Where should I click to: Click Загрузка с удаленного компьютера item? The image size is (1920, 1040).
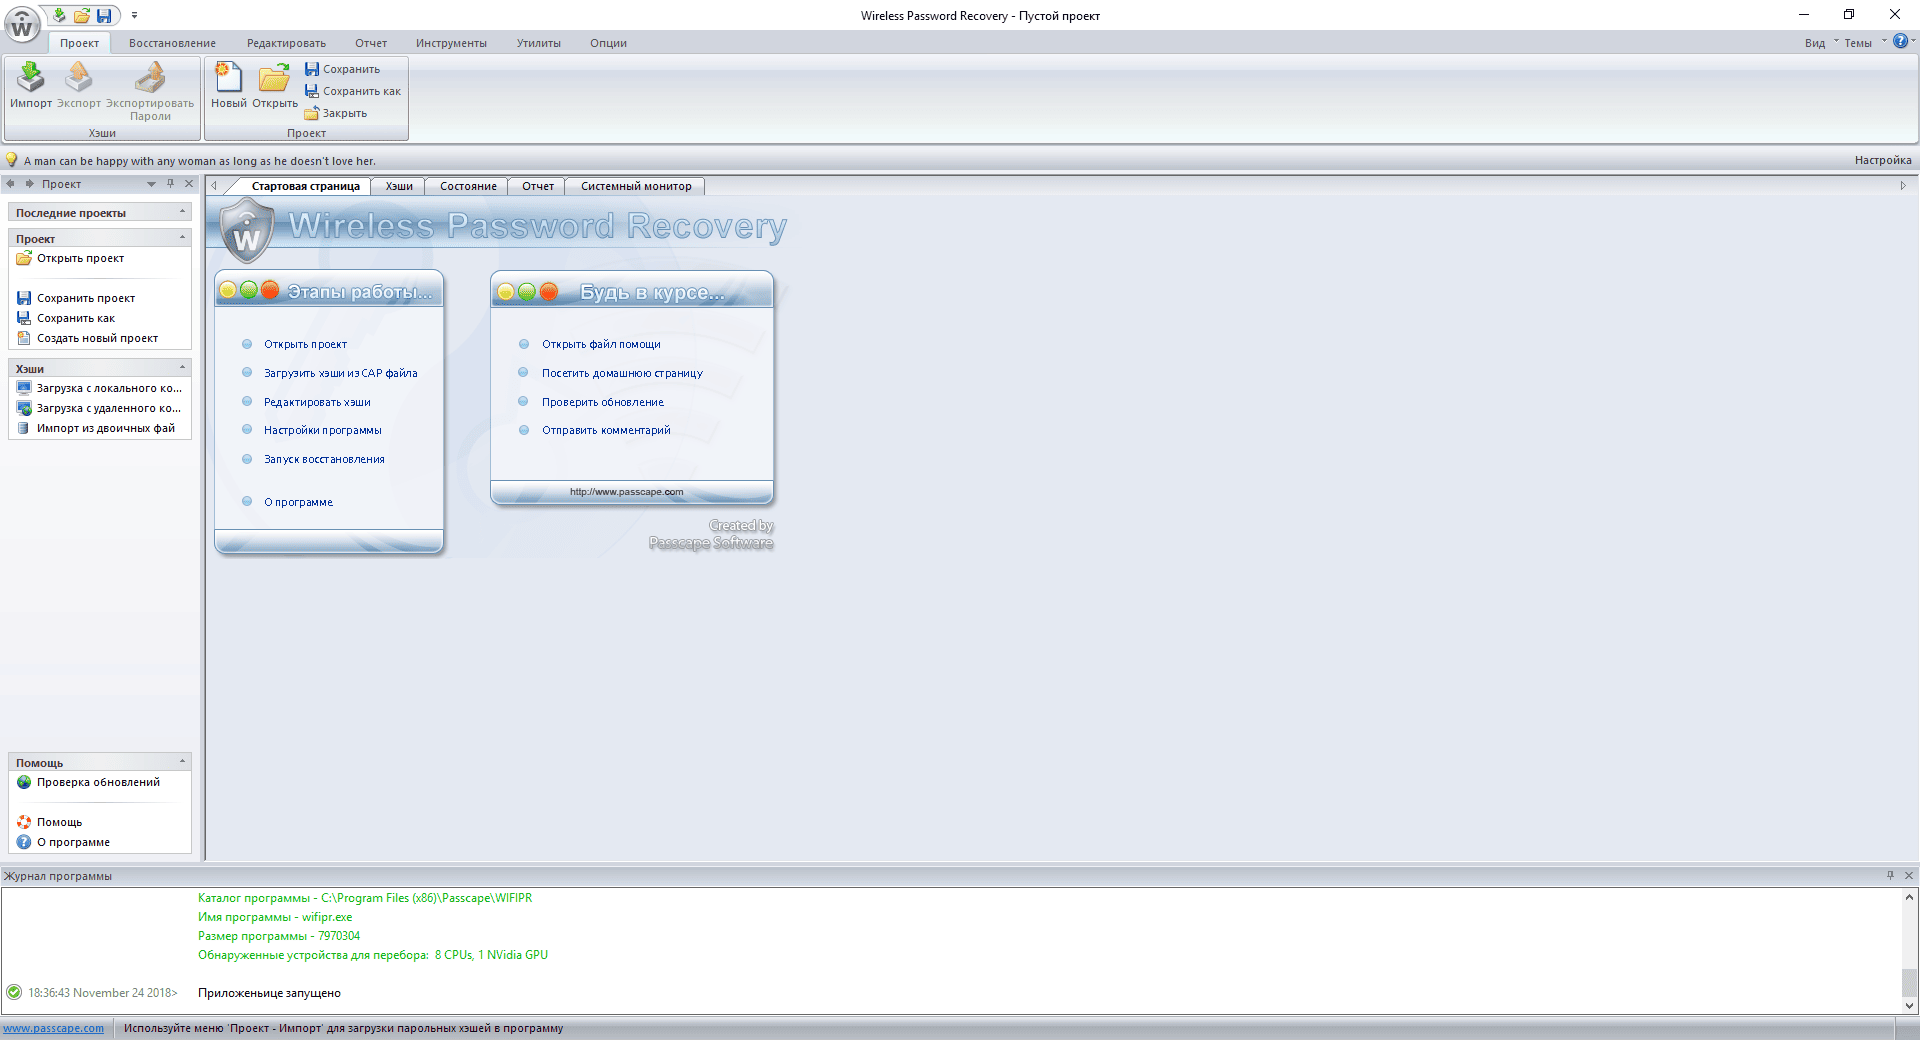click(x=100, y=408)
